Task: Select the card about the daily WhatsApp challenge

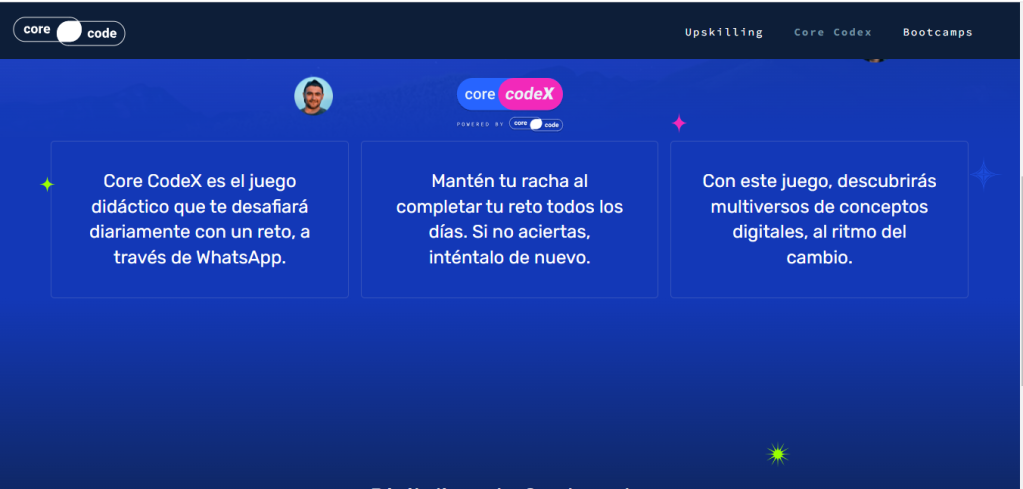Action: tap(199, 219)
